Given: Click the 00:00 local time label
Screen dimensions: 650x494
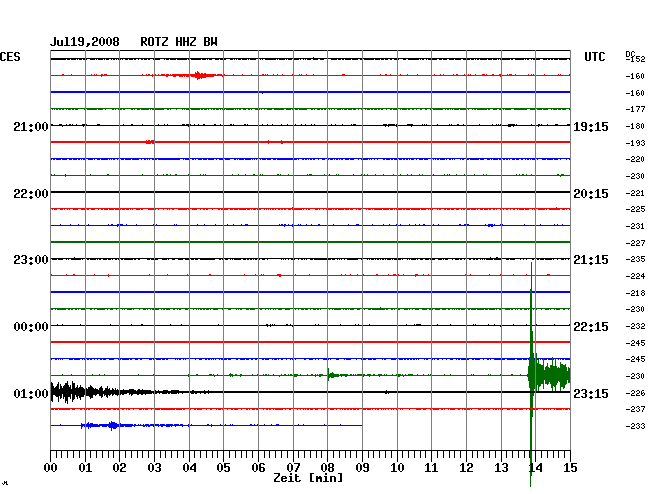Looking at the screenshot, I should pos(31,327).
